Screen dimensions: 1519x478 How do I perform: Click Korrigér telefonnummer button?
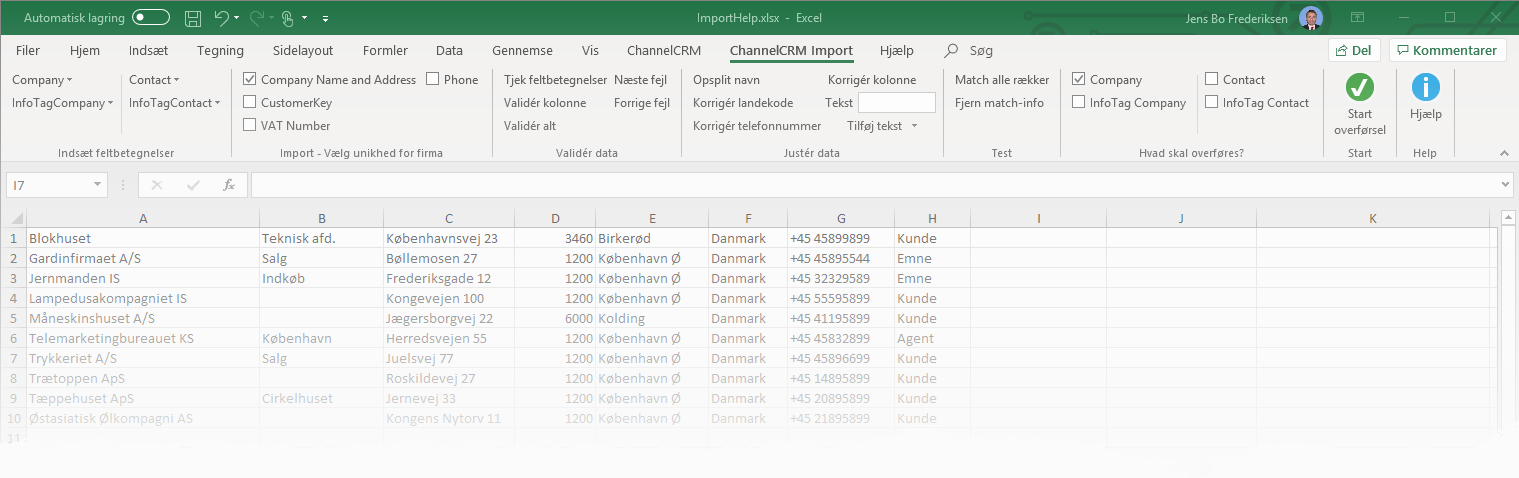pyautogui.click(x=757, y=126)
